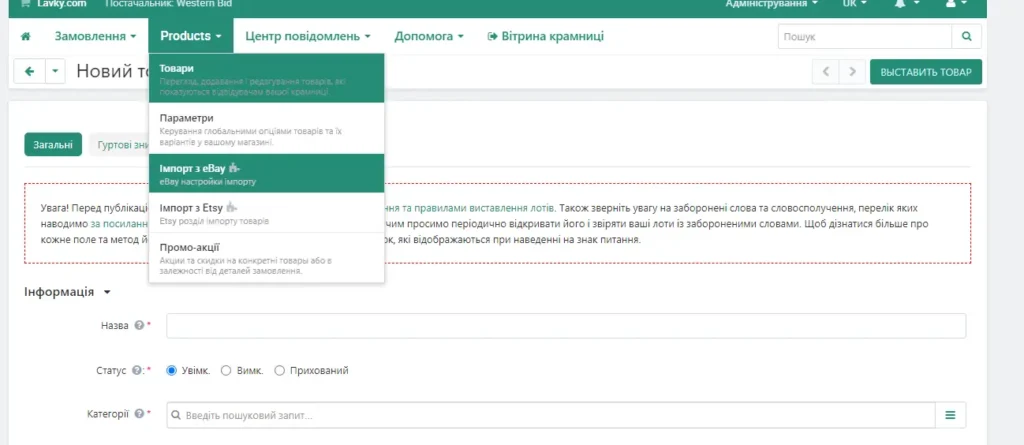Click help question mark next to Назва
Image resolution: width=1024 pixels, height=445 pixels.
click(x=138, y=325)
